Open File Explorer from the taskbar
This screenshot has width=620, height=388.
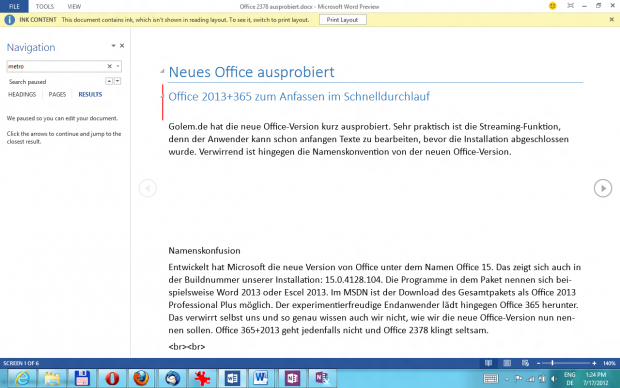pyautogui.click(x=52, y=379)
